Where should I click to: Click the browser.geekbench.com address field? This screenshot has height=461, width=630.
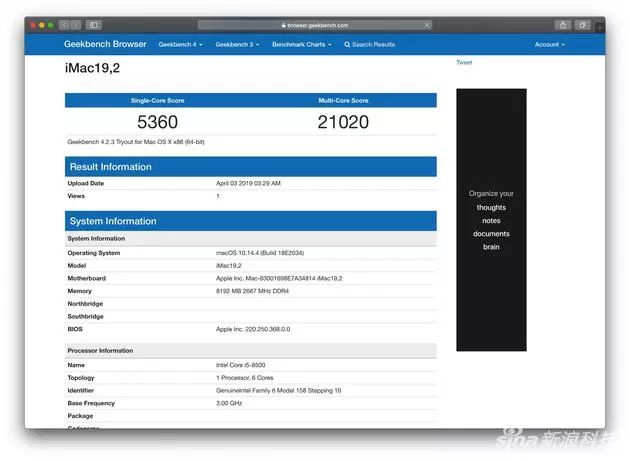tap(315, 25)
